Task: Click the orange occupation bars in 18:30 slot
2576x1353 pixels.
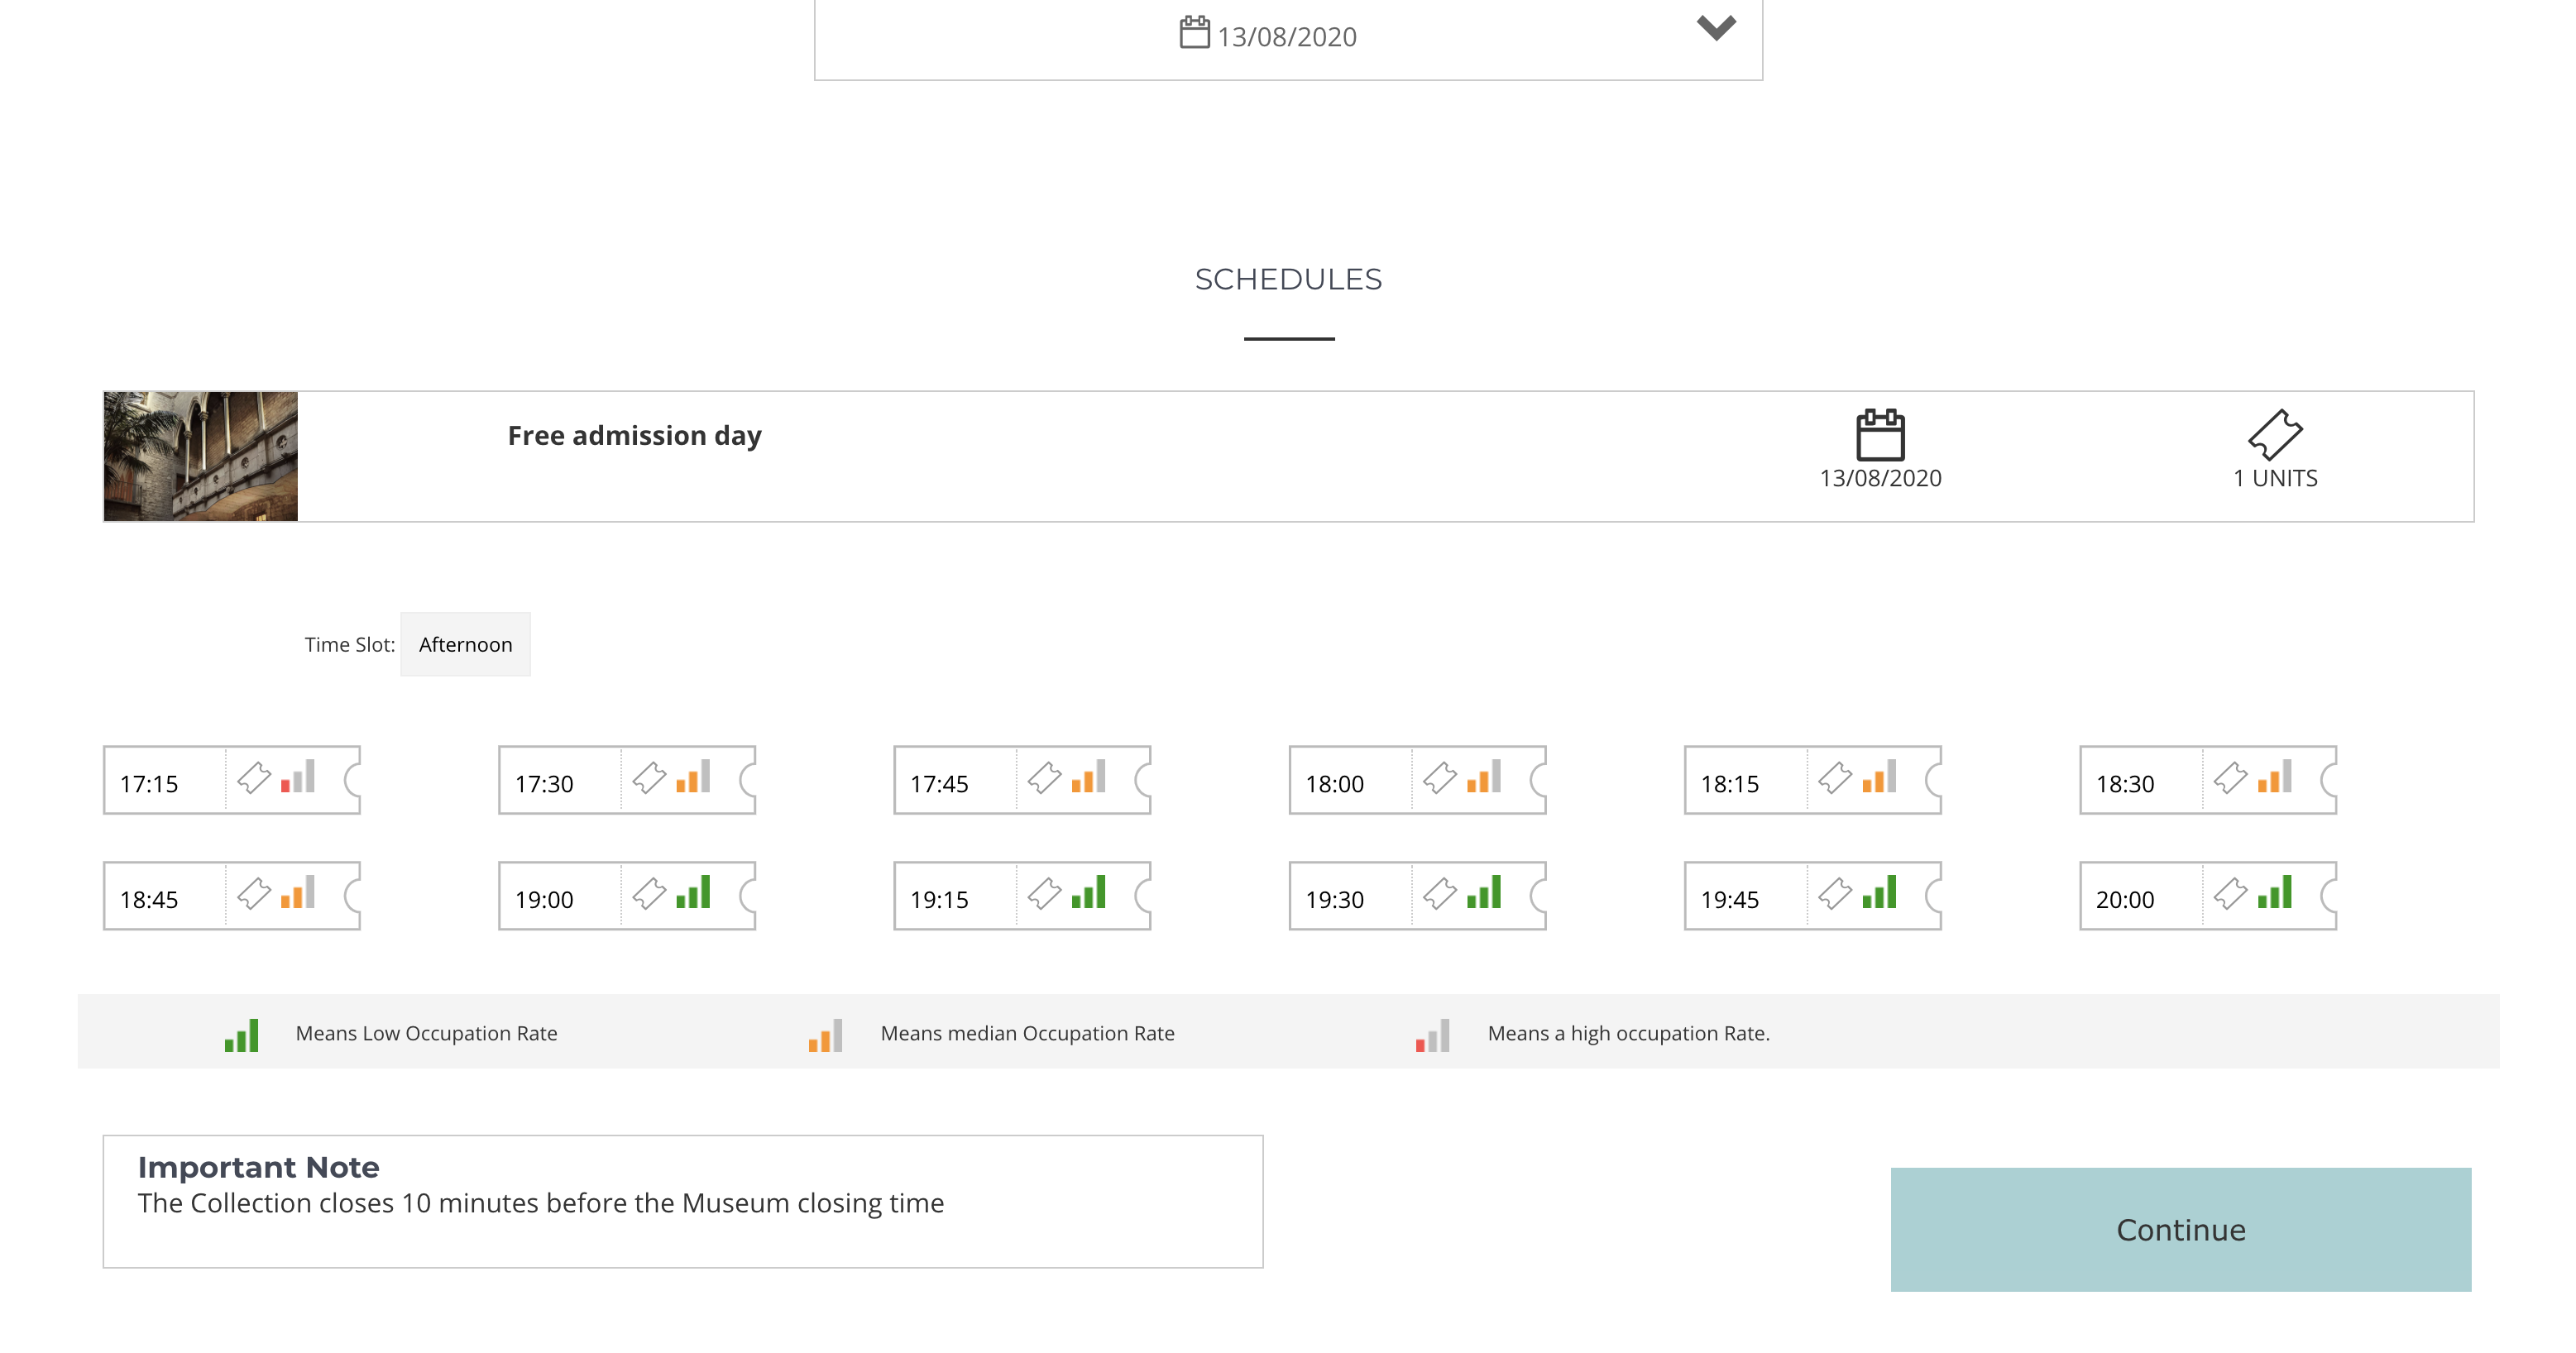Action: (2274, 776)
